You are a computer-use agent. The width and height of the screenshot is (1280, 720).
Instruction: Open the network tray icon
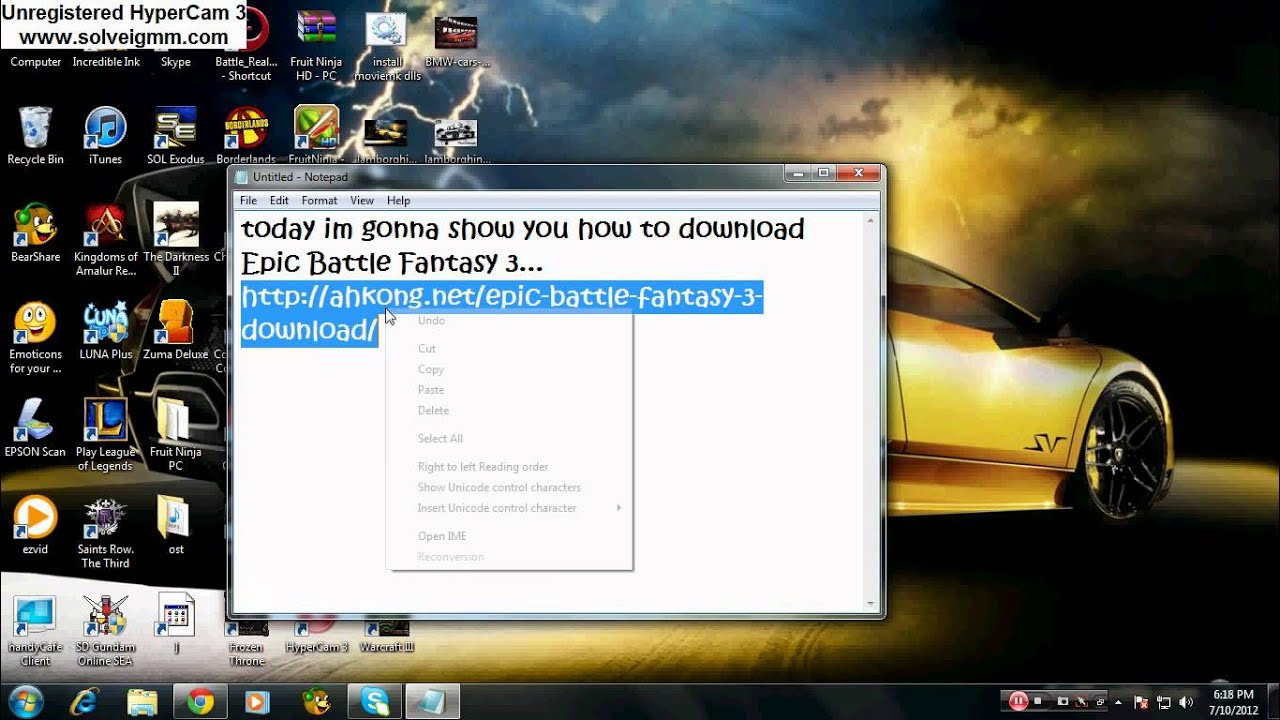point(1165,701)
